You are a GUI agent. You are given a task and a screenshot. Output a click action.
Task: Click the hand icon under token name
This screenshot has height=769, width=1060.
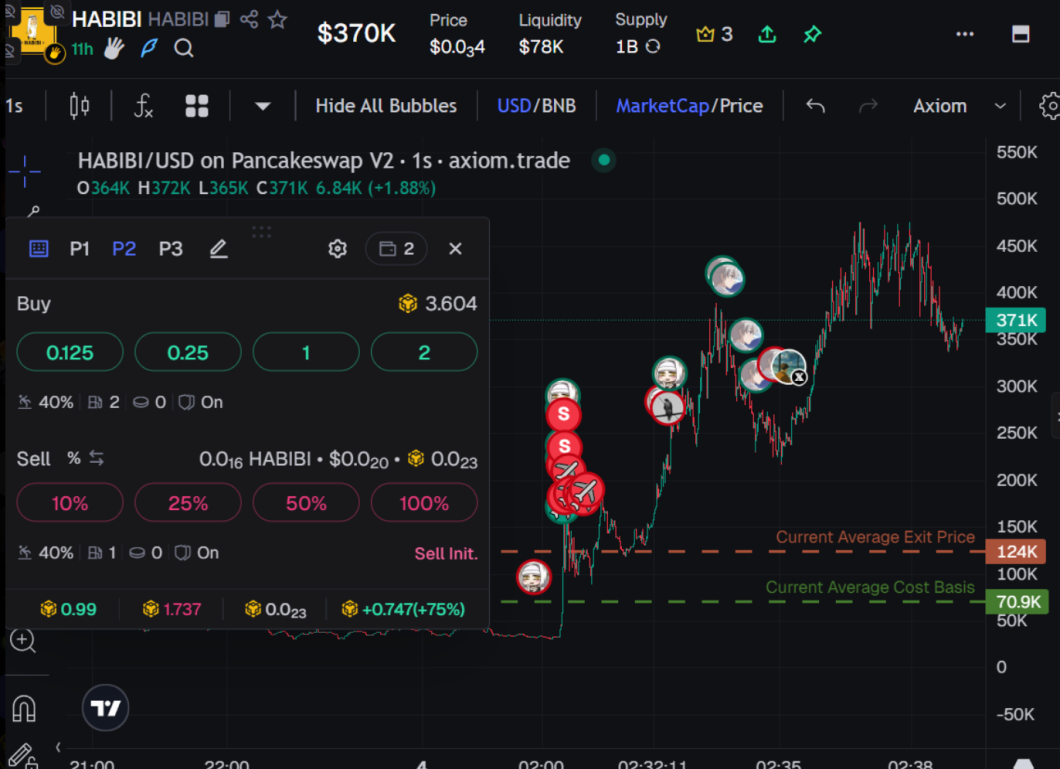pyautogui.click(x=114, y=48)
